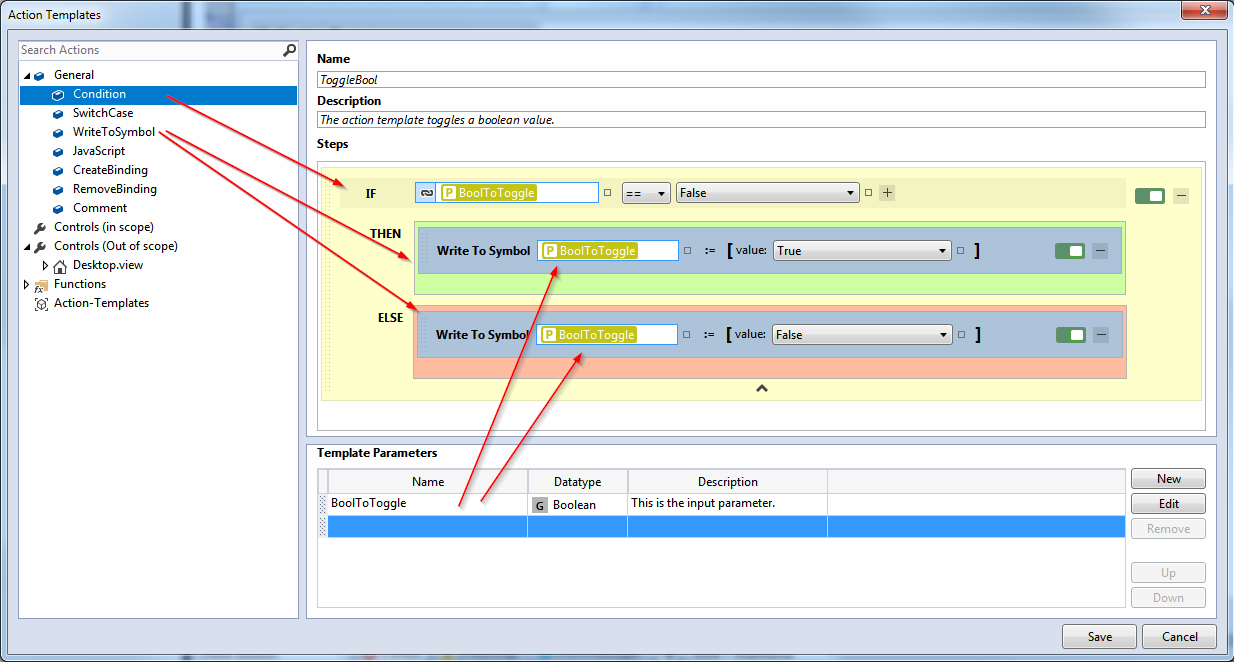Screen dimensions: 1234x662
Task: Remove the IF step with minus icon
Action: 1181,196
